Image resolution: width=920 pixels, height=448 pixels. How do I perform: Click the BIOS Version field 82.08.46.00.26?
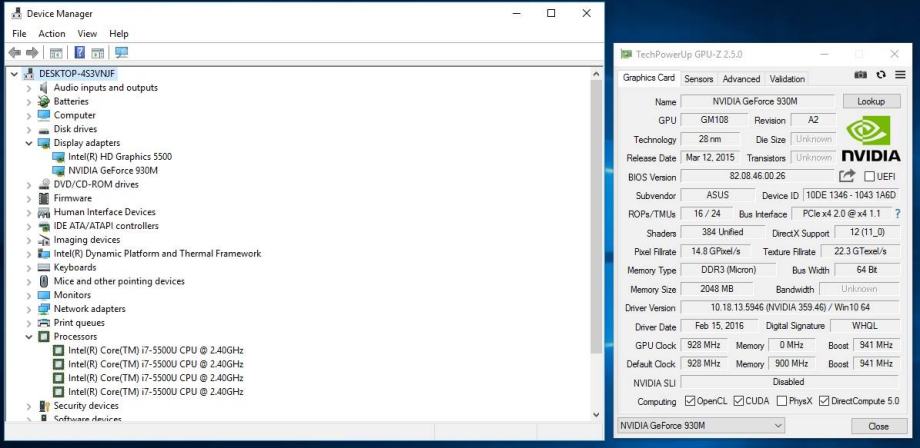757,176
